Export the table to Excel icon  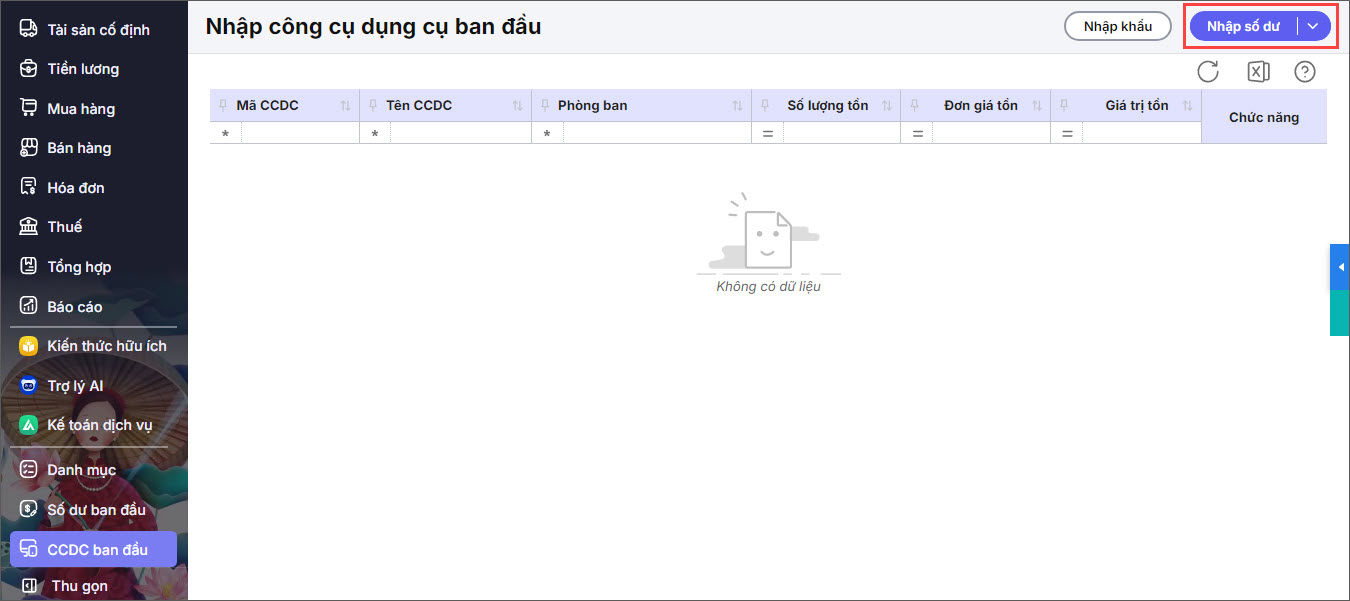[1258, 71]
